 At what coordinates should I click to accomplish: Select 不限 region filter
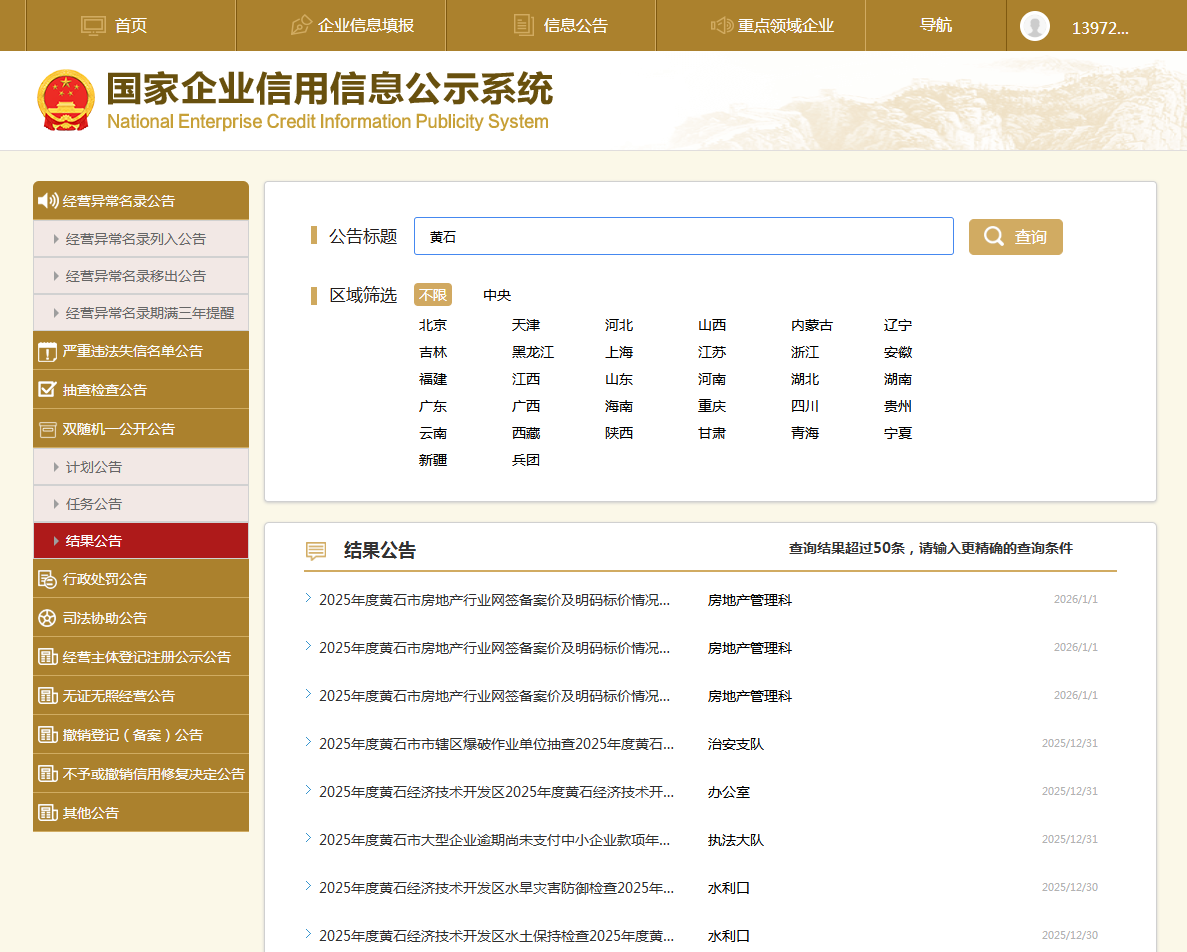(x=433, y=295)
